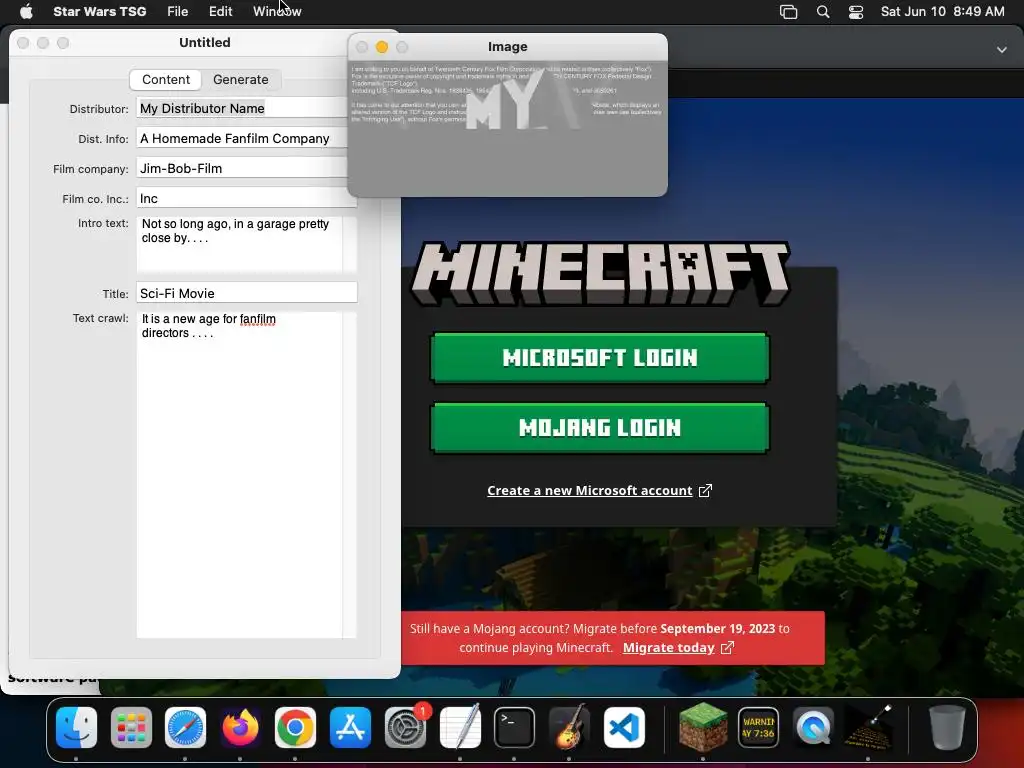This screenshot has width=1024, height=768.
Task: Click the Film company field
Action: pos(242,168)
